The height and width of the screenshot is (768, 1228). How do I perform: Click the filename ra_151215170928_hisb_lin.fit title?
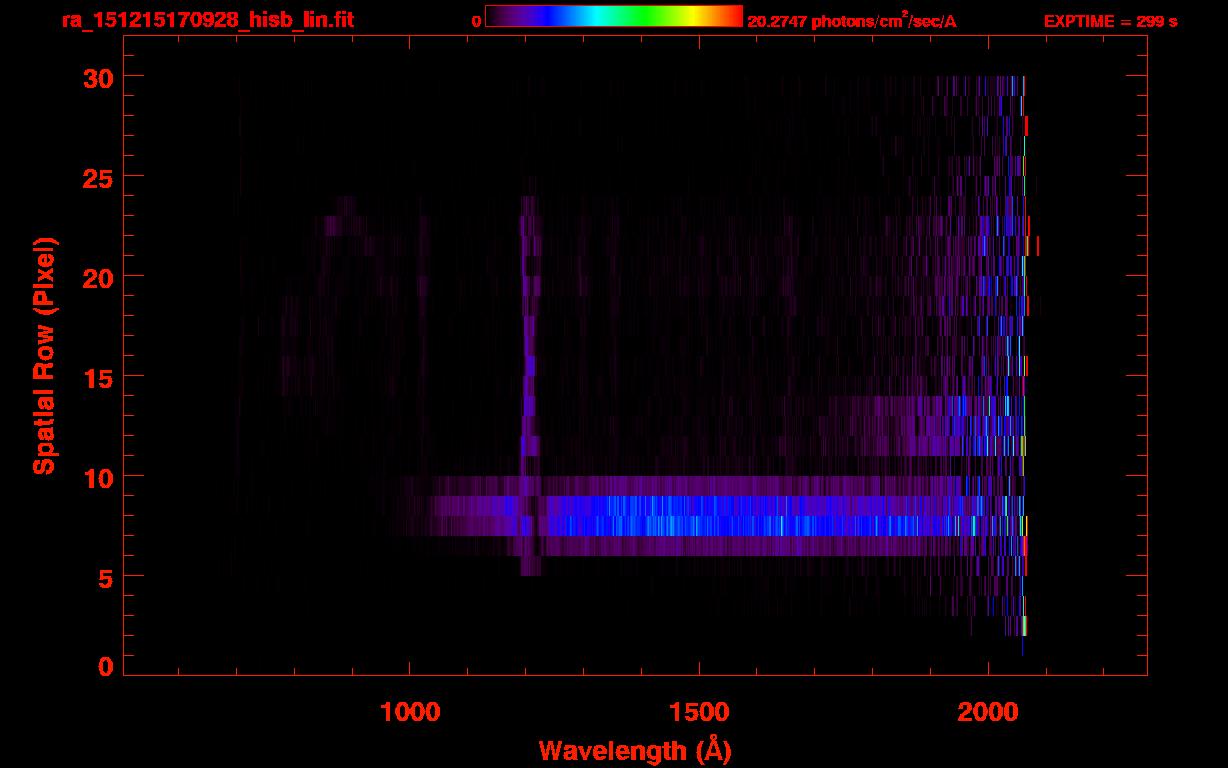click(x=207, y=20)
